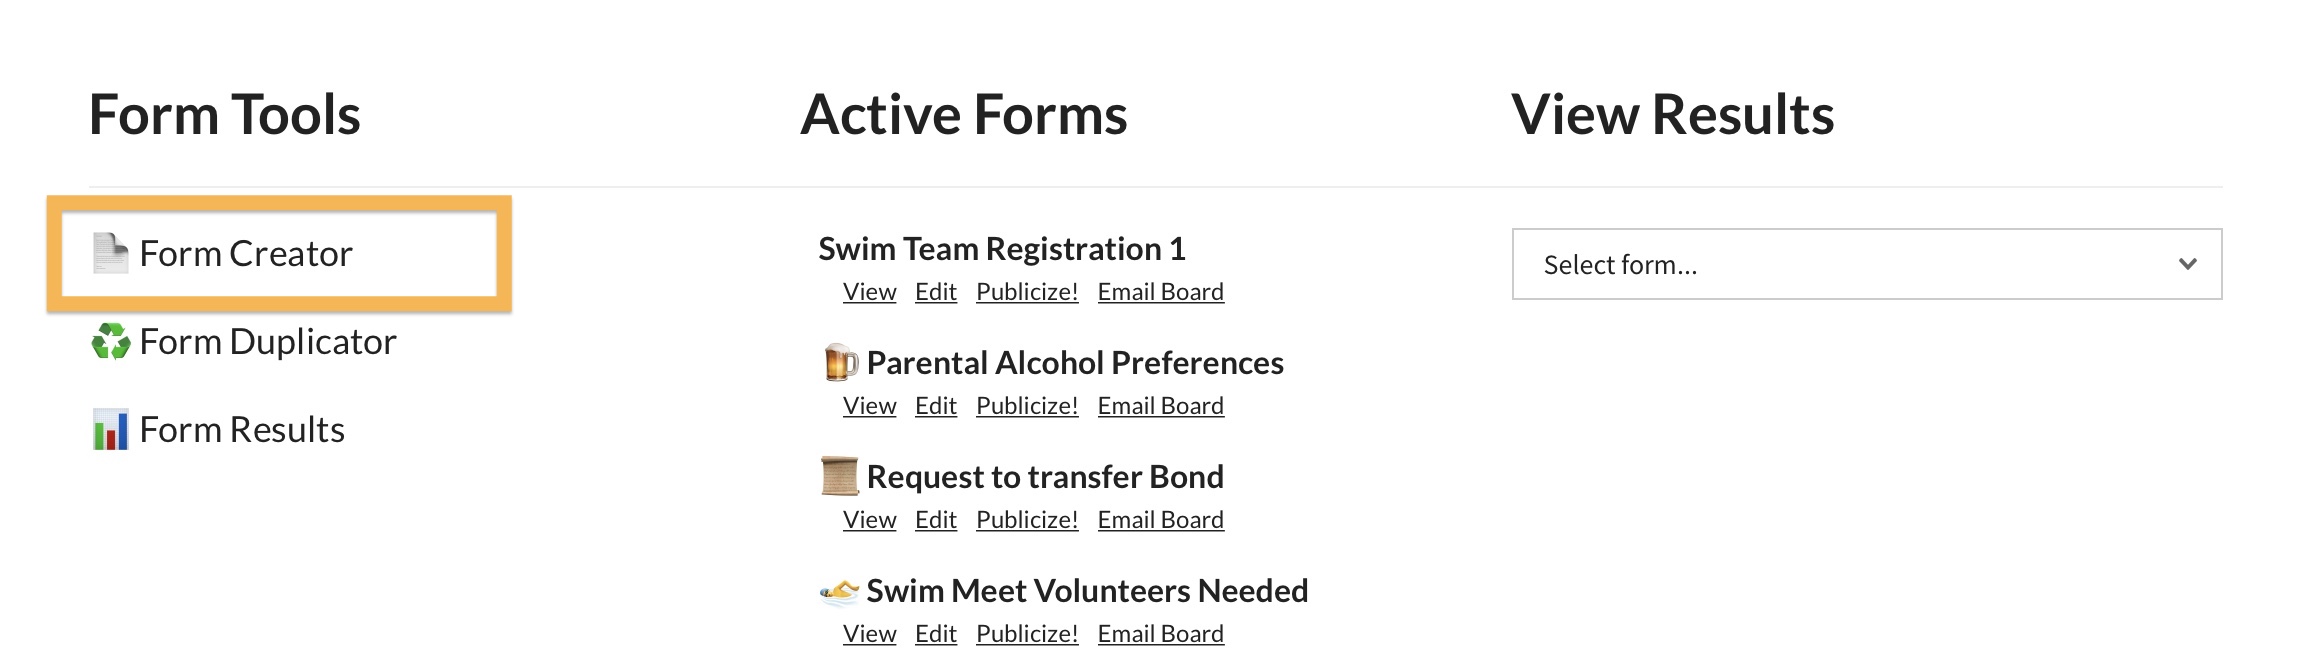Click the beer mug icon
This screenshot has width=2304, height=670.
click(x=840, y=362)
